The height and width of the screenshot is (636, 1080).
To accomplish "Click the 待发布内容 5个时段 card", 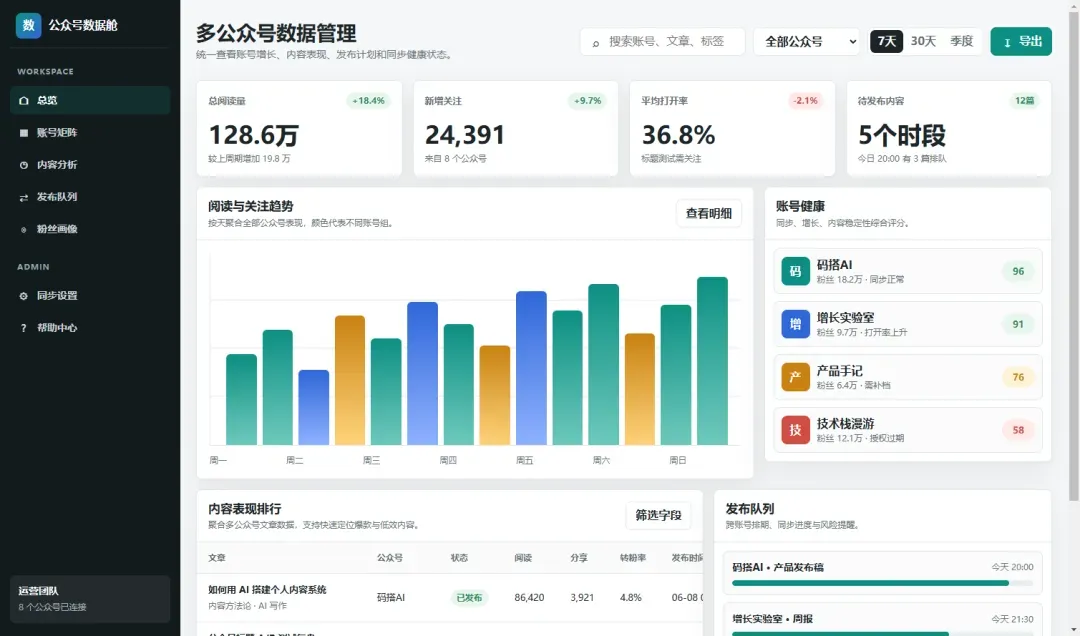I will point(948,129).
